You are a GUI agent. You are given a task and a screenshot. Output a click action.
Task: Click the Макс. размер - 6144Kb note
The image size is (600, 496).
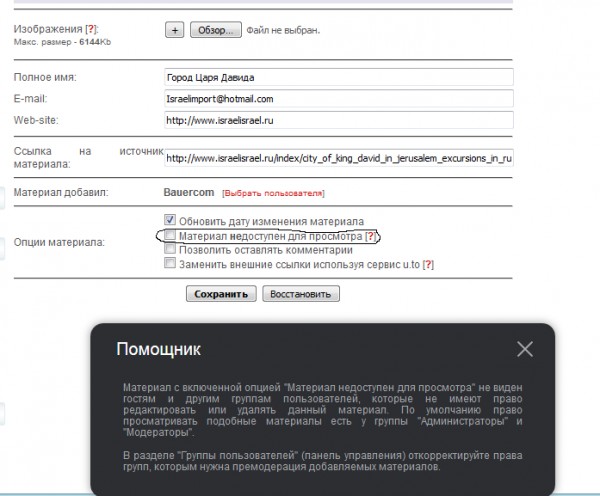[x=62, y=42]
